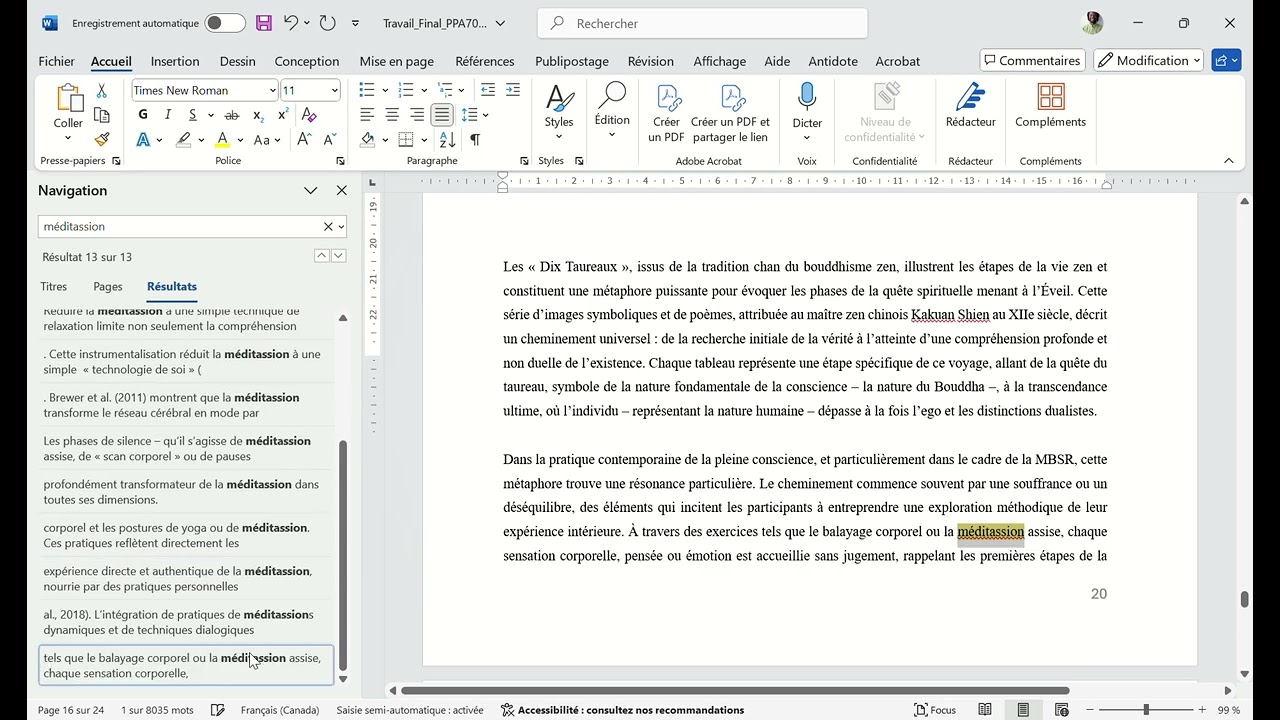
Task: Click the save diskette icon
Action: click(264, 23)
